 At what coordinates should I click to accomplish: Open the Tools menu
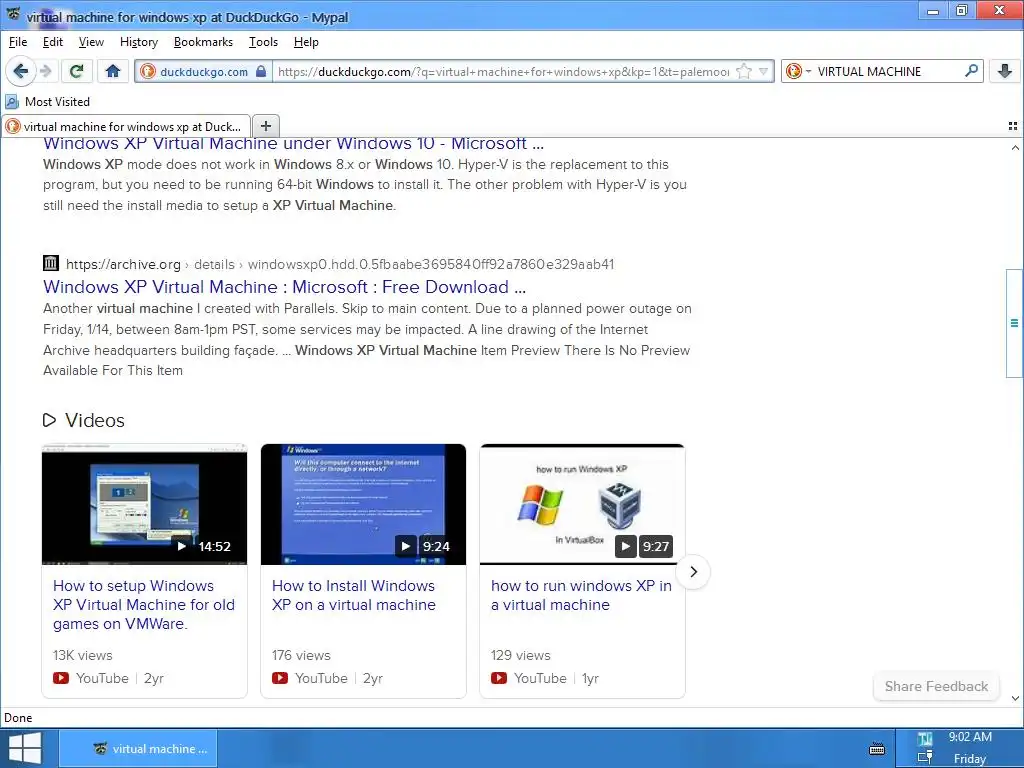pyautogui.click(x=263, y=42)
